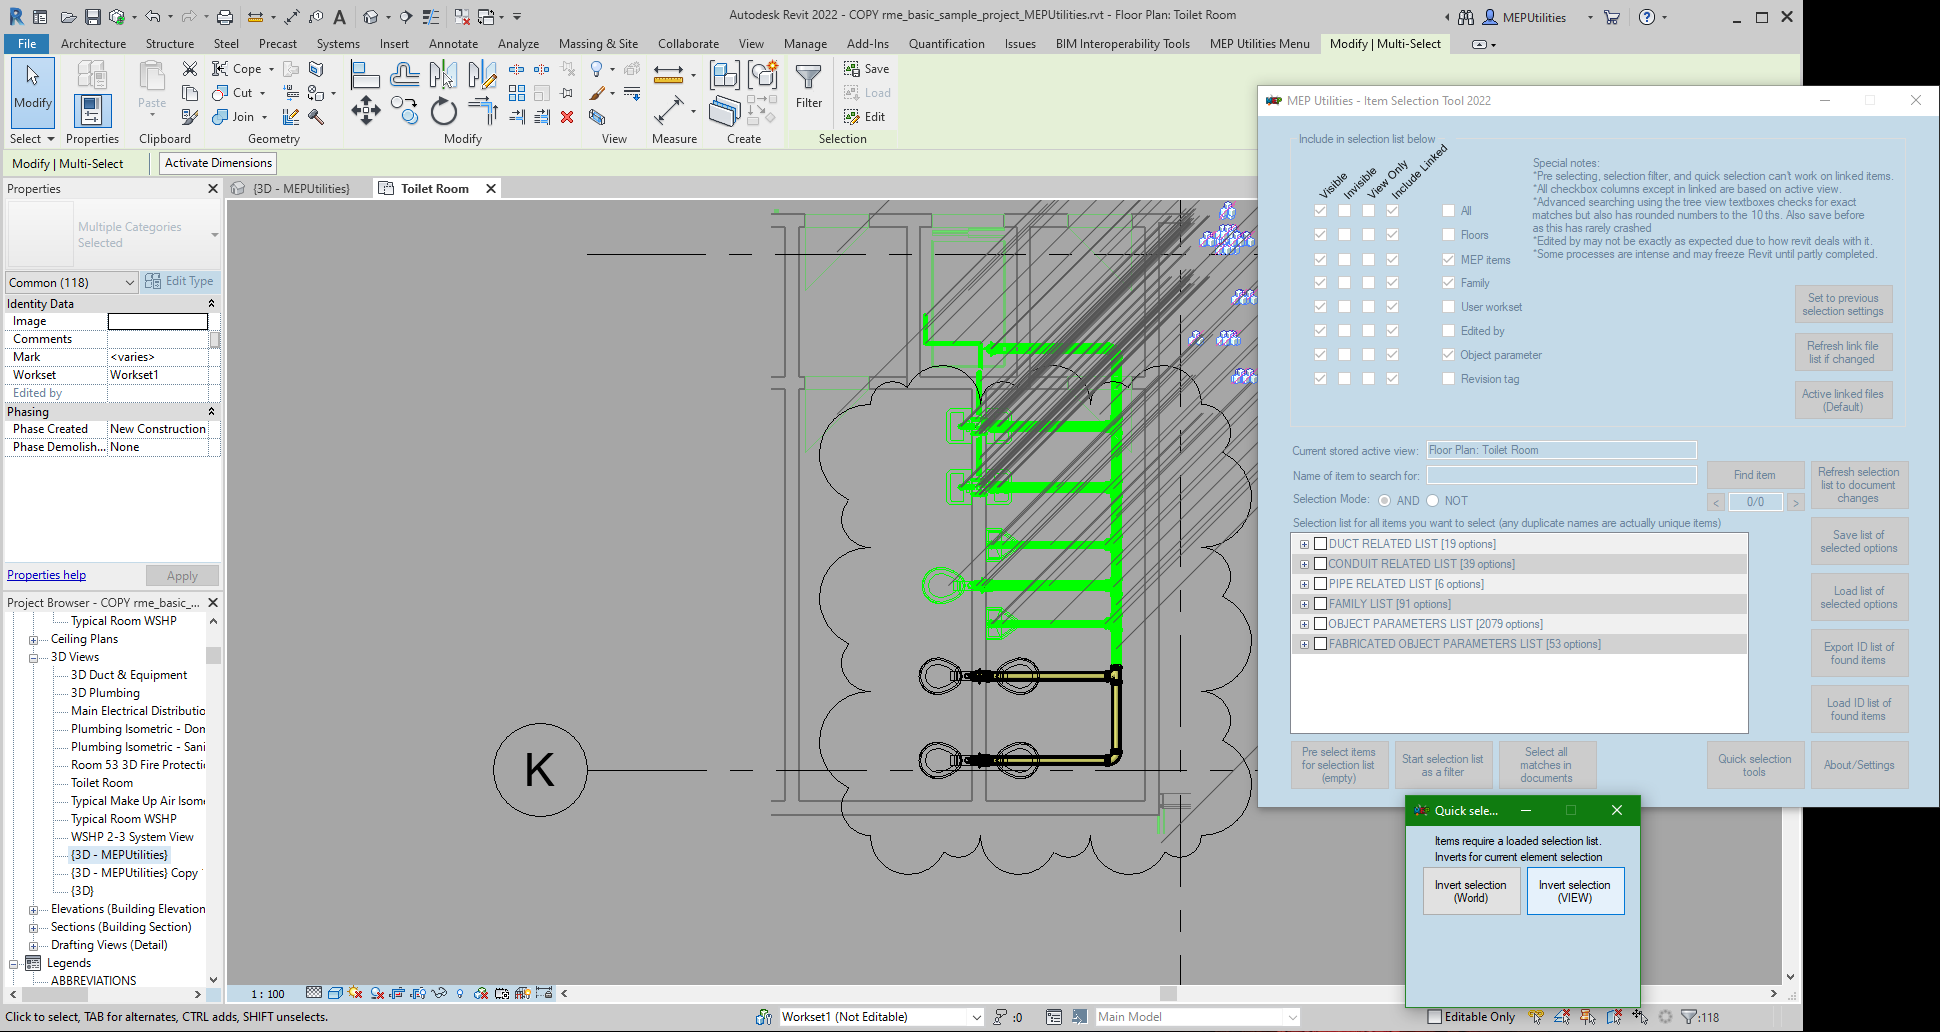This screenshot has height=1032, width=1940.
Task: Switch to the {3D - MEPUtilities} view tab
Action: (300, 189)
